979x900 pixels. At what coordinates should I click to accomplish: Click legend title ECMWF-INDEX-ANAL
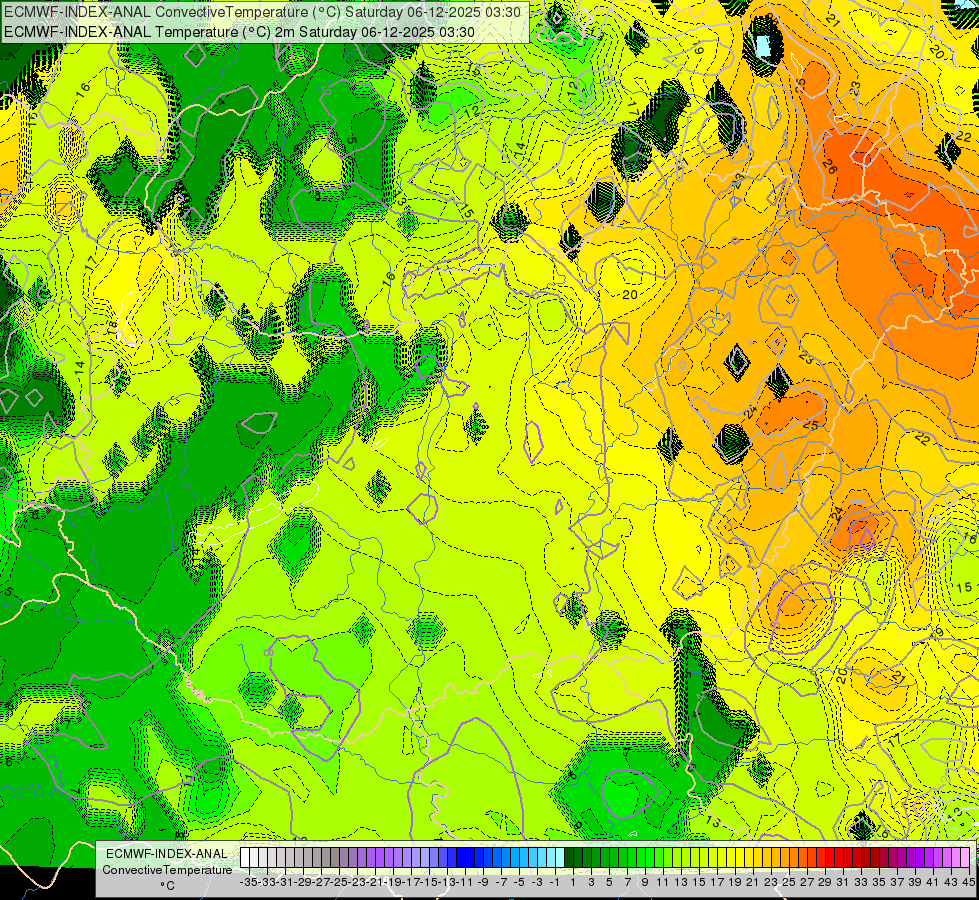click(x=166, y=854)
